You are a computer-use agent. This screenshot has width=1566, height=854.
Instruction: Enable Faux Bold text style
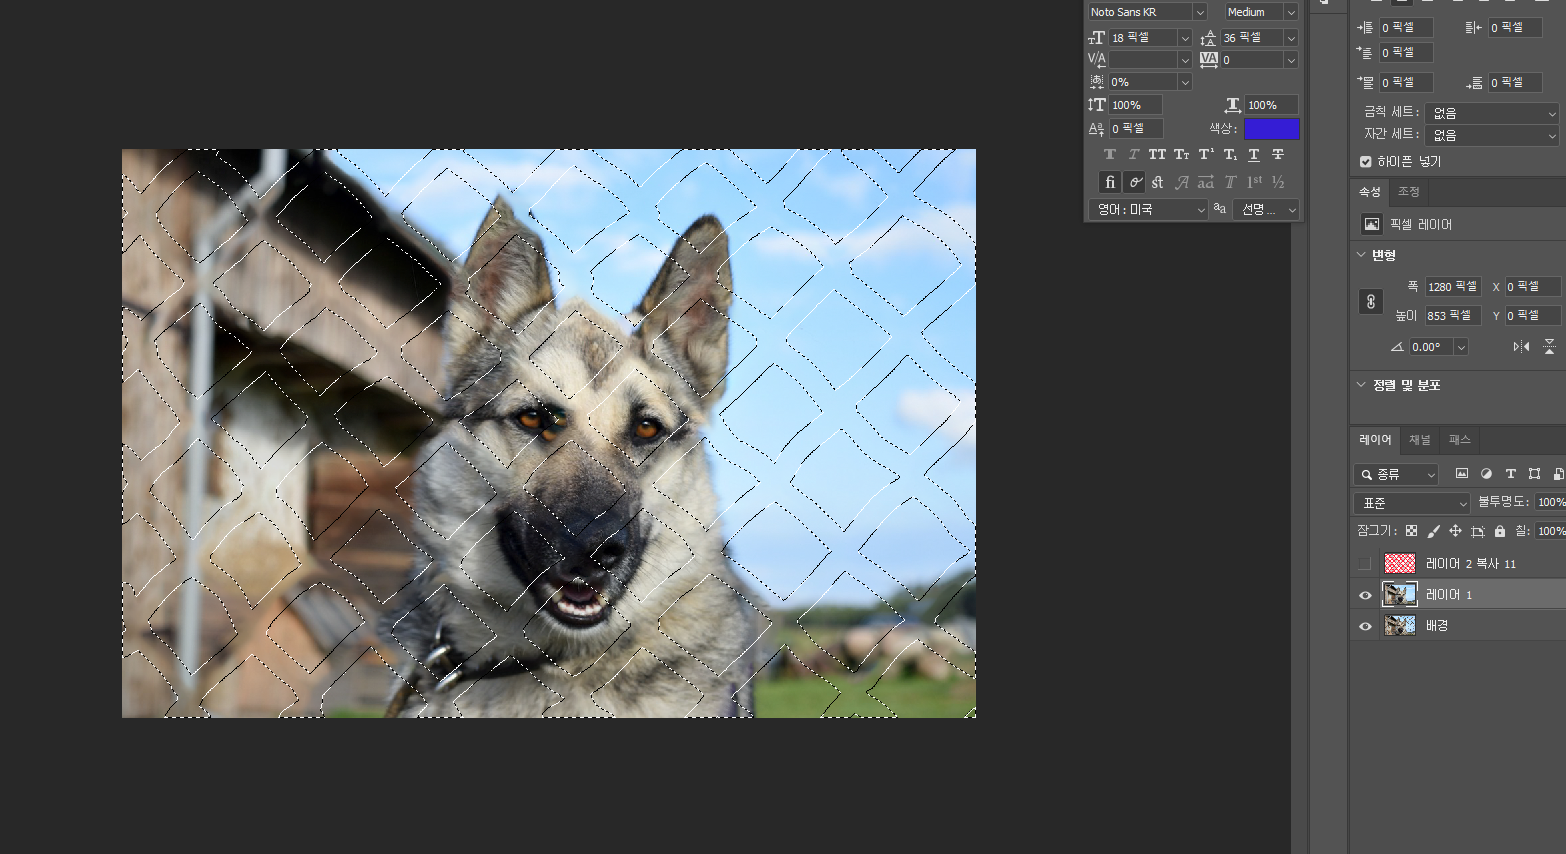tap(1109, 154)
